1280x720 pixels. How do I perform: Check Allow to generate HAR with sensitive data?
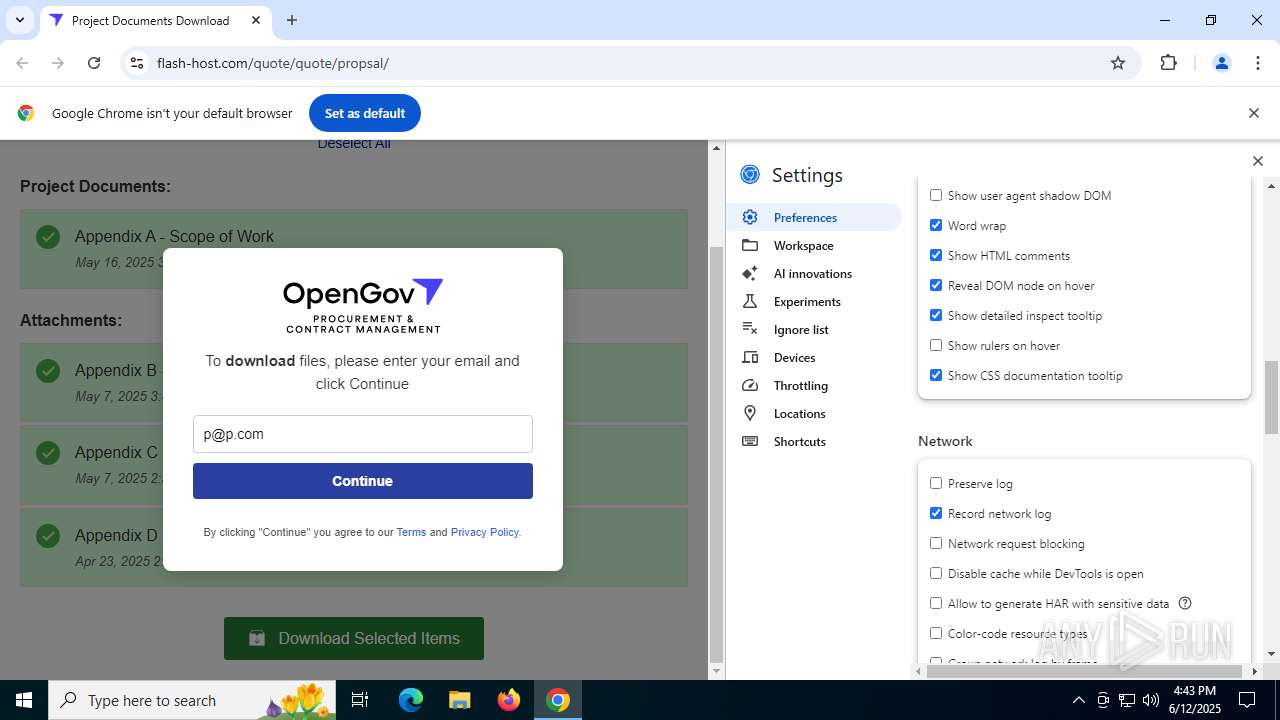pyautogui.click(x=936, y=603)
